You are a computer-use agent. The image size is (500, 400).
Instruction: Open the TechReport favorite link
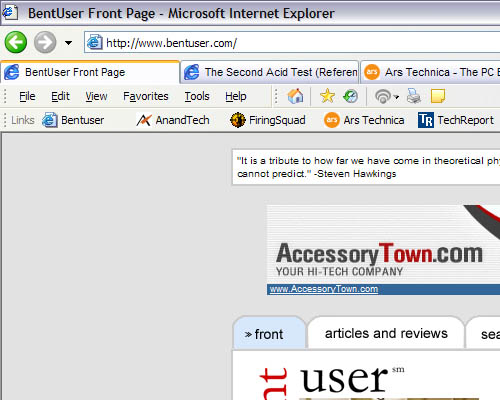click(456, 120)
